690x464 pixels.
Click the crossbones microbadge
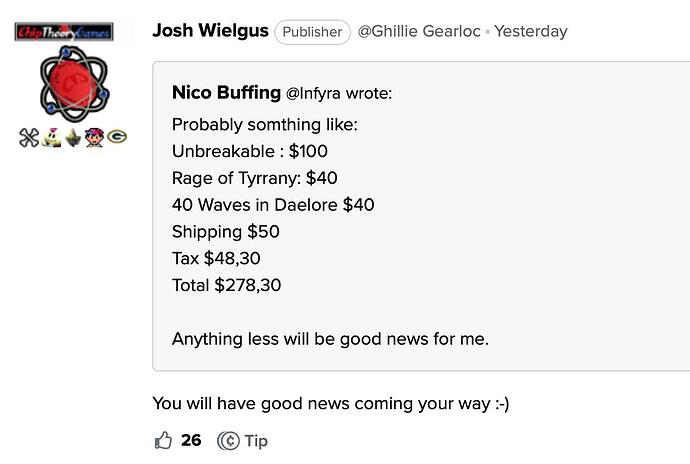[x=28, y=139]
